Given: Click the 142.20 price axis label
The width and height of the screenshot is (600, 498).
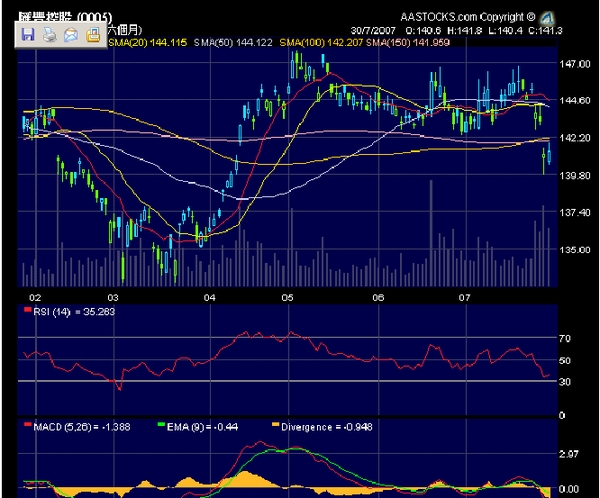Looking at the screenshot, I should (575, 138).
